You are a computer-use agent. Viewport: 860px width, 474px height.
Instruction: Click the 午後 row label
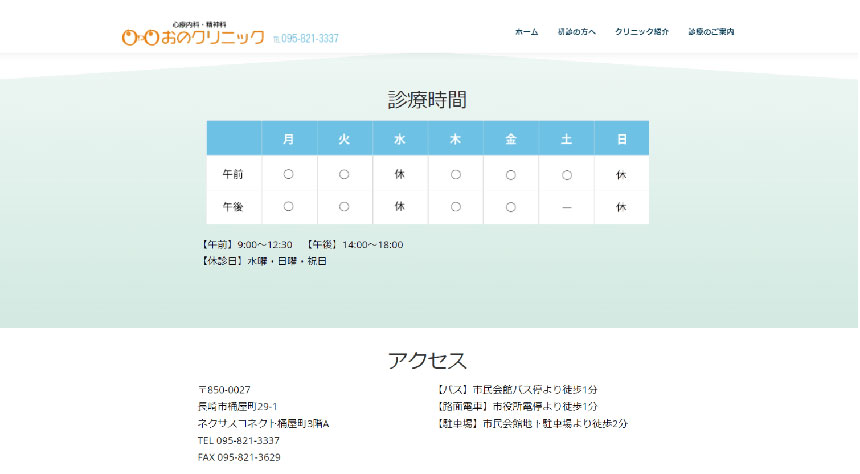pyautogui.click(x=233, y=207)
